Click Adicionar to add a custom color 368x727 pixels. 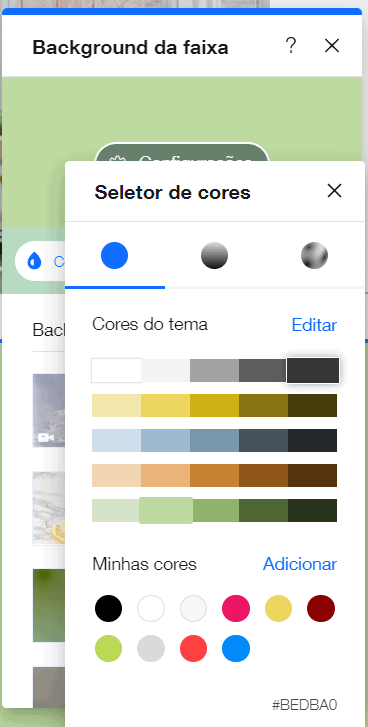coord(300,564)
